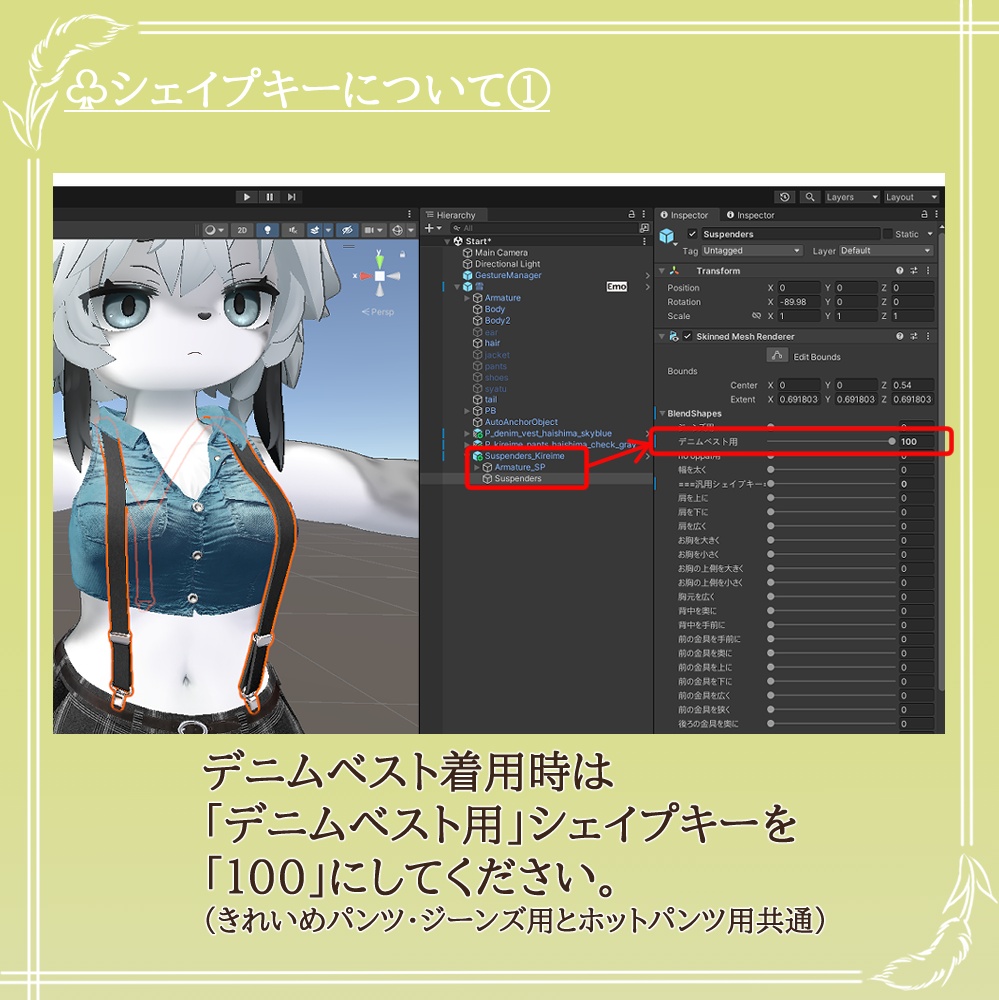Viewport: 999px width, 1000px height.
Task: Click the Hierarchy panel lock icon
Action: [x=632, y=214]
